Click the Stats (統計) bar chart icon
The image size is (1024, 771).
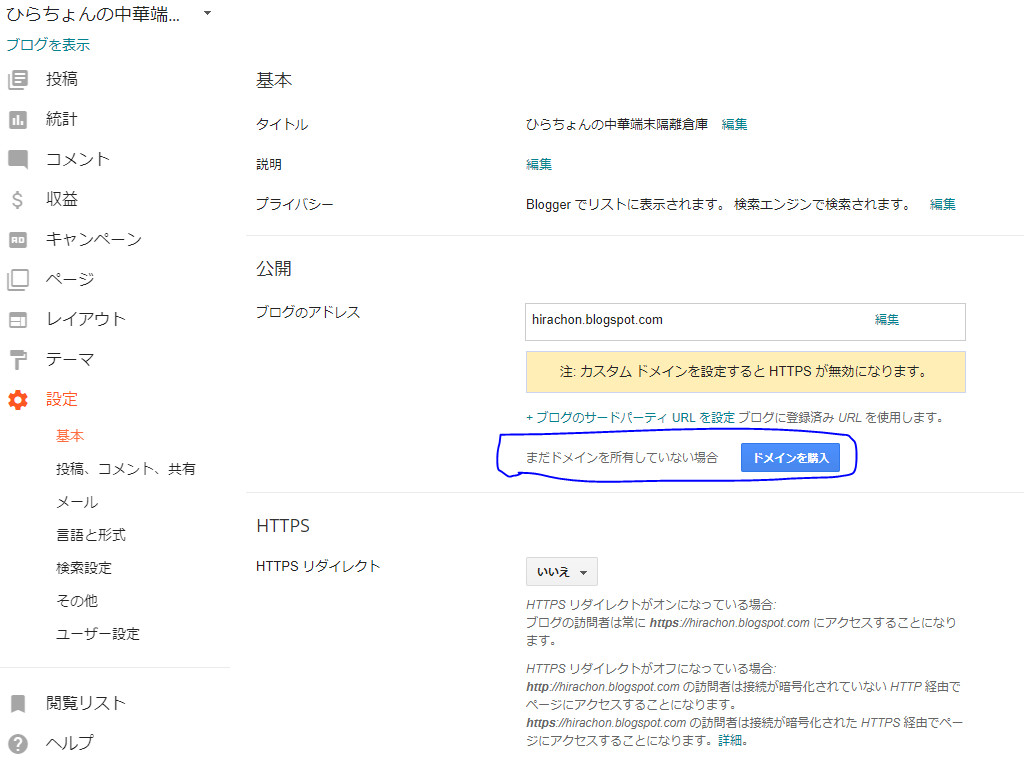pos(18,119)
